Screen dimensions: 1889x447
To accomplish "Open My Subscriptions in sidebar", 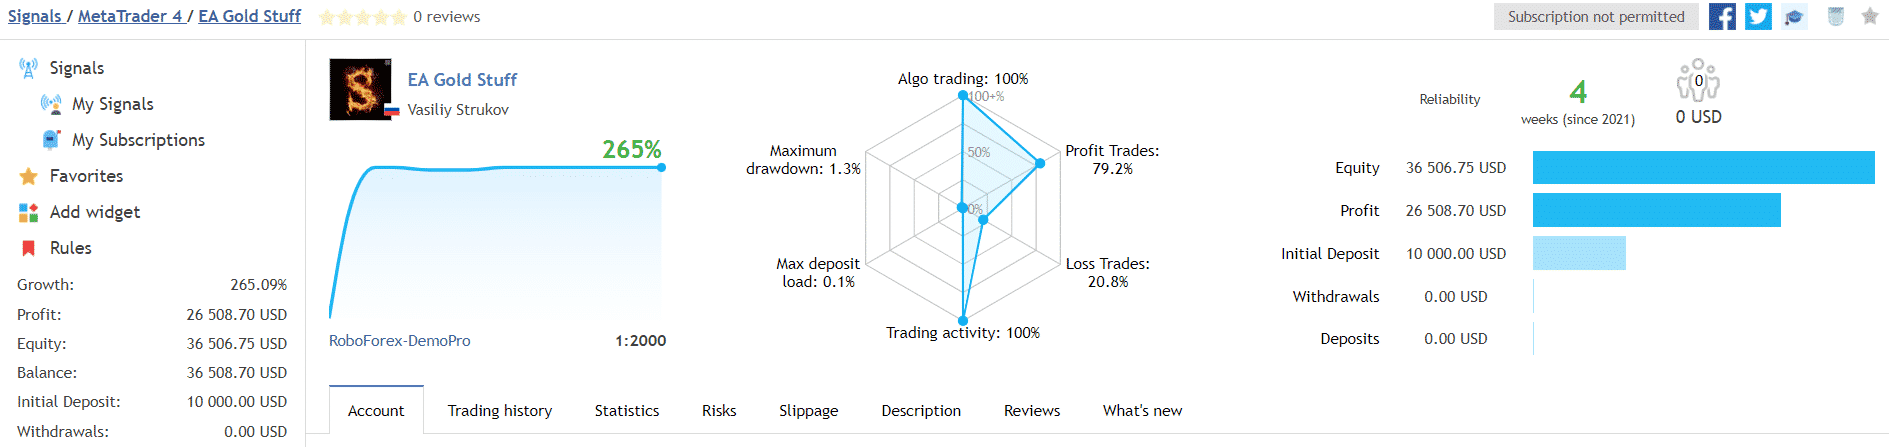I will tap(138, 140).
